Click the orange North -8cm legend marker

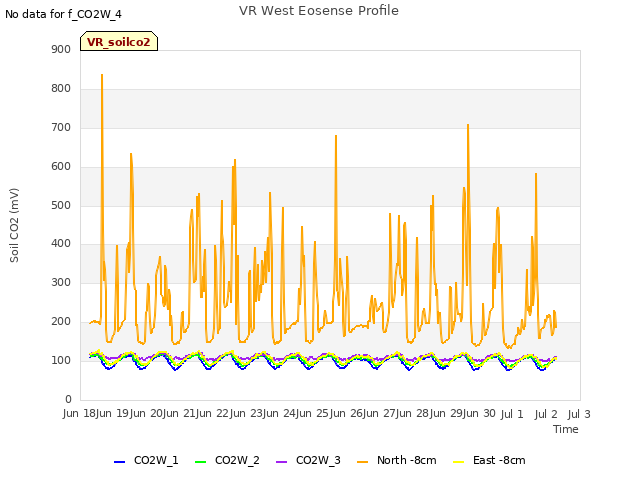(362, 462)
